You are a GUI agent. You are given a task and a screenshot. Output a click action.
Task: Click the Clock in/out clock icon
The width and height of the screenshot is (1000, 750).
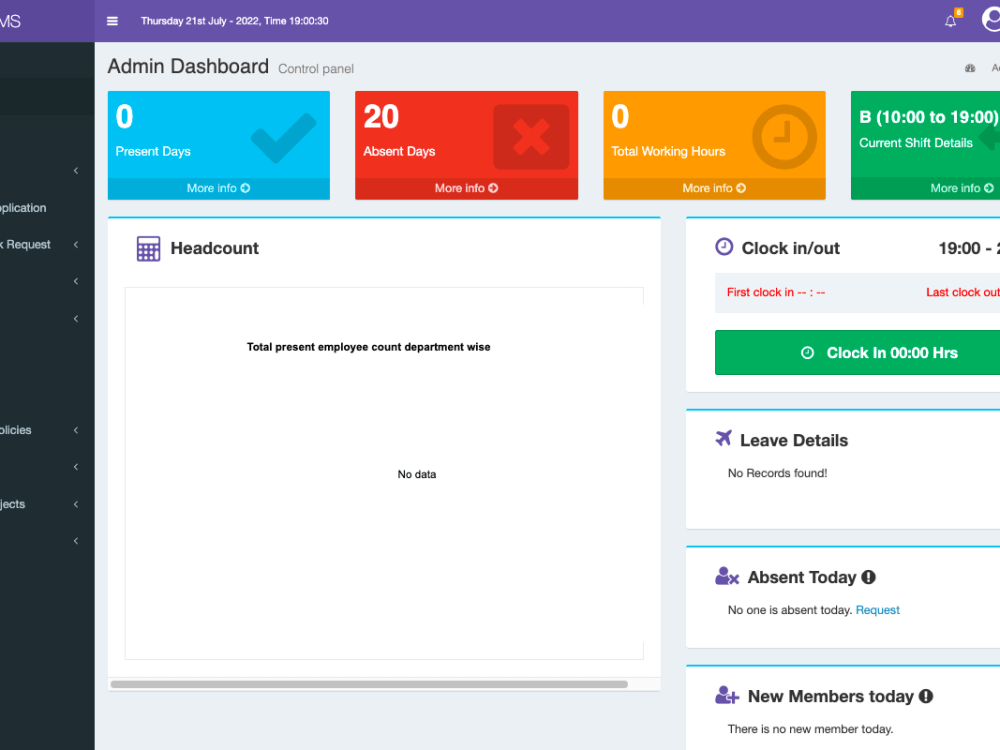click(x=724, y=247)
